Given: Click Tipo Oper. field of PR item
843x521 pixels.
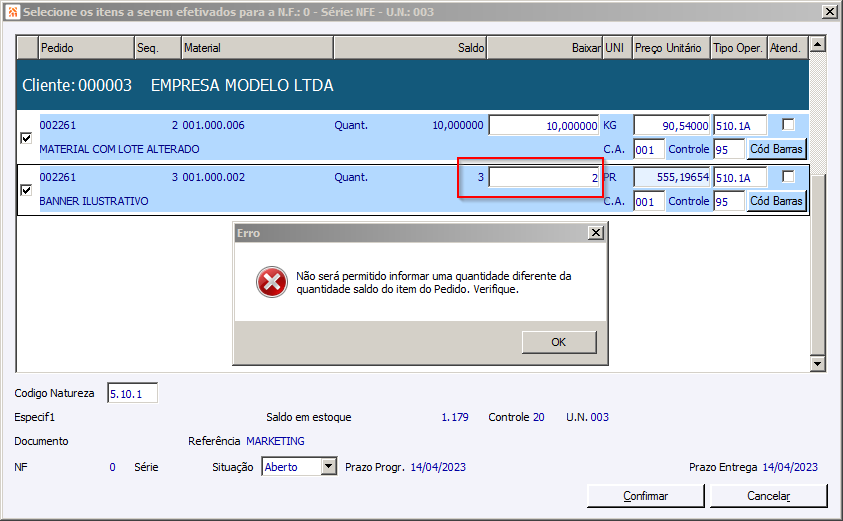Looking at the screenshot, I should [x=740, y=177].
